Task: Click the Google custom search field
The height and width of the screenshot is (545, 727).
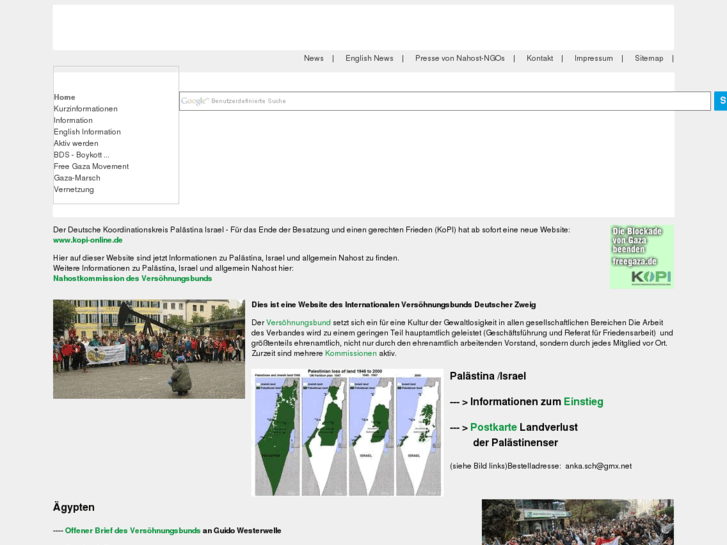Action: point(444,101)
